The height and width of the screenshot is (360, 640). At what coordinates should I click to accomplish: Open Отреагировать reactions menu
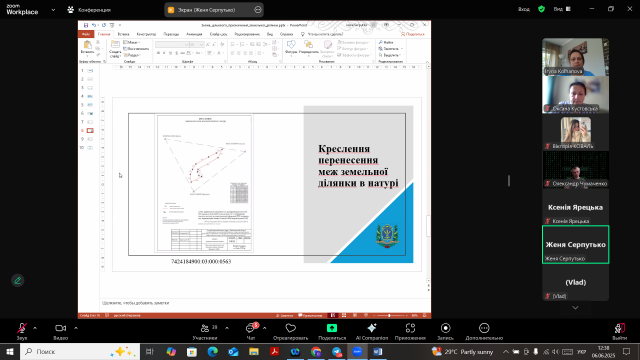[291, 331]
